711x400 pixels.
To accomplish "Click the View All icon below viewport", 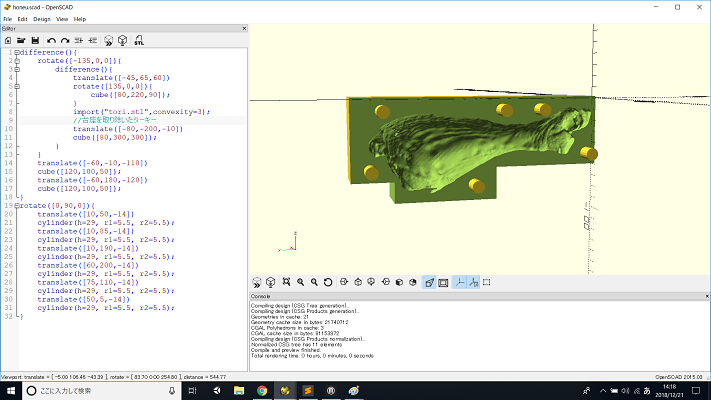I will click(x=286, y=282).
